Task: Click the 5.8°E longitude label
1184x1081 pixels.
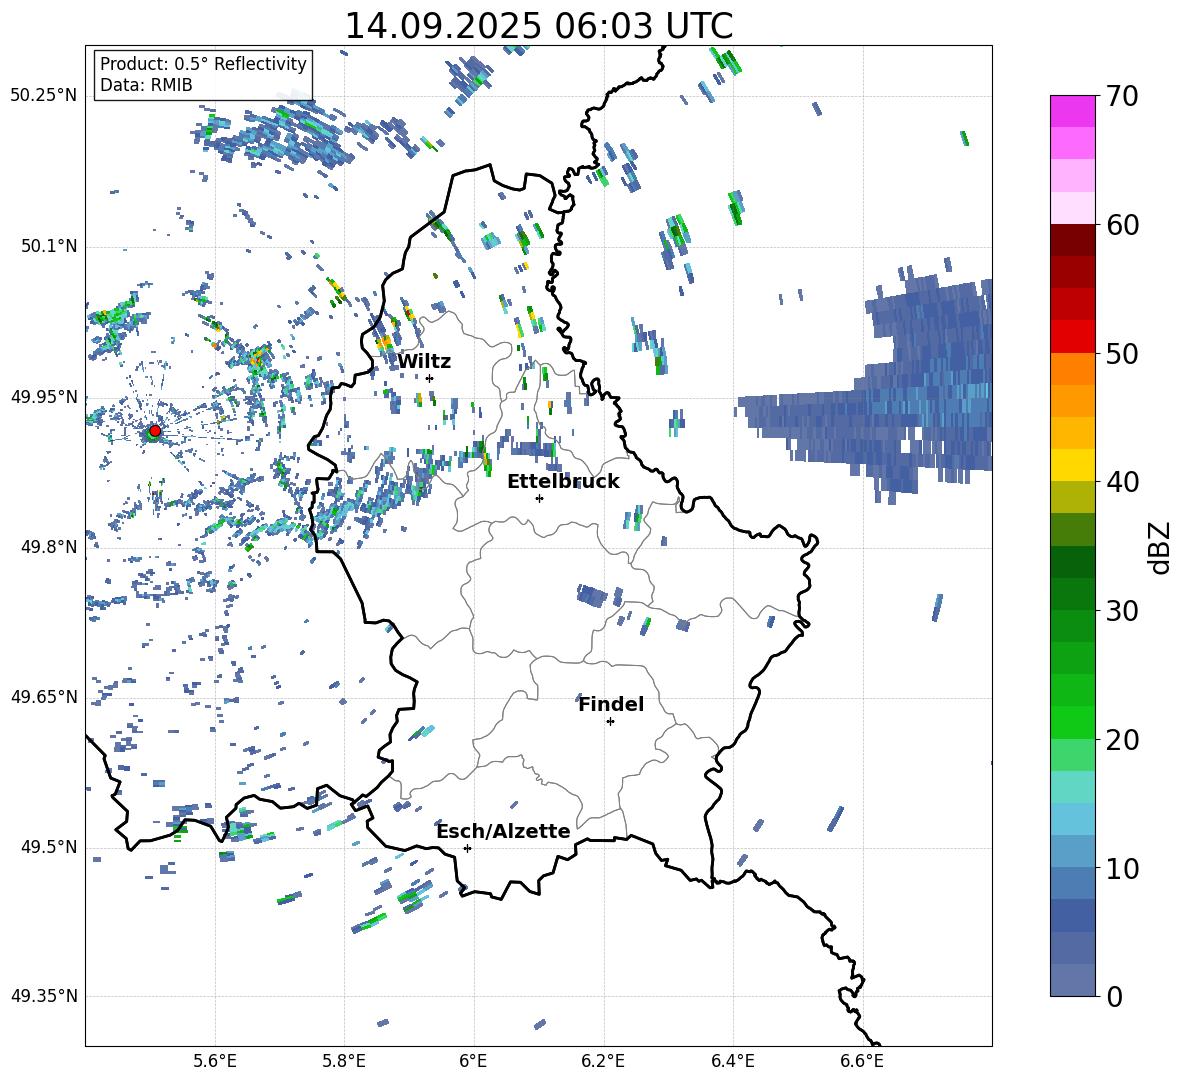Action: click(344, 1061)
